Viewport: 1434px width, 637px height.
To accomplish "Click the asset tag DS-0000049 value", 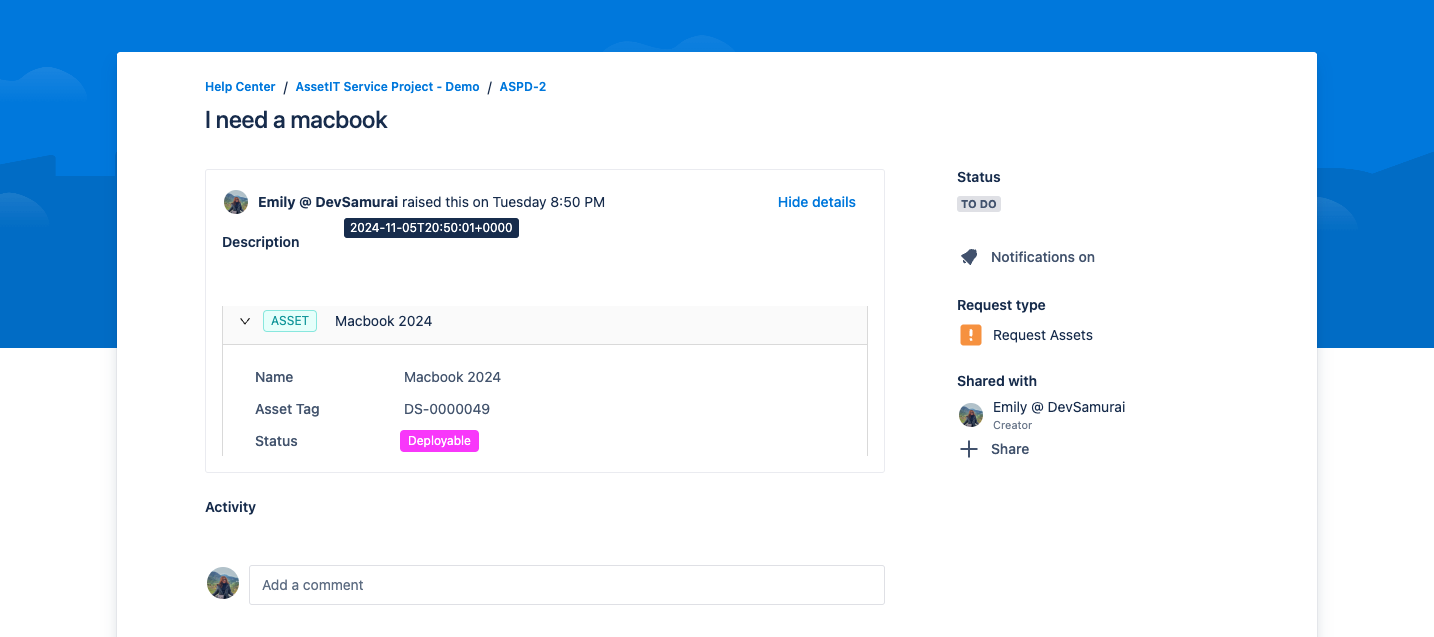I will click(446, 409).
